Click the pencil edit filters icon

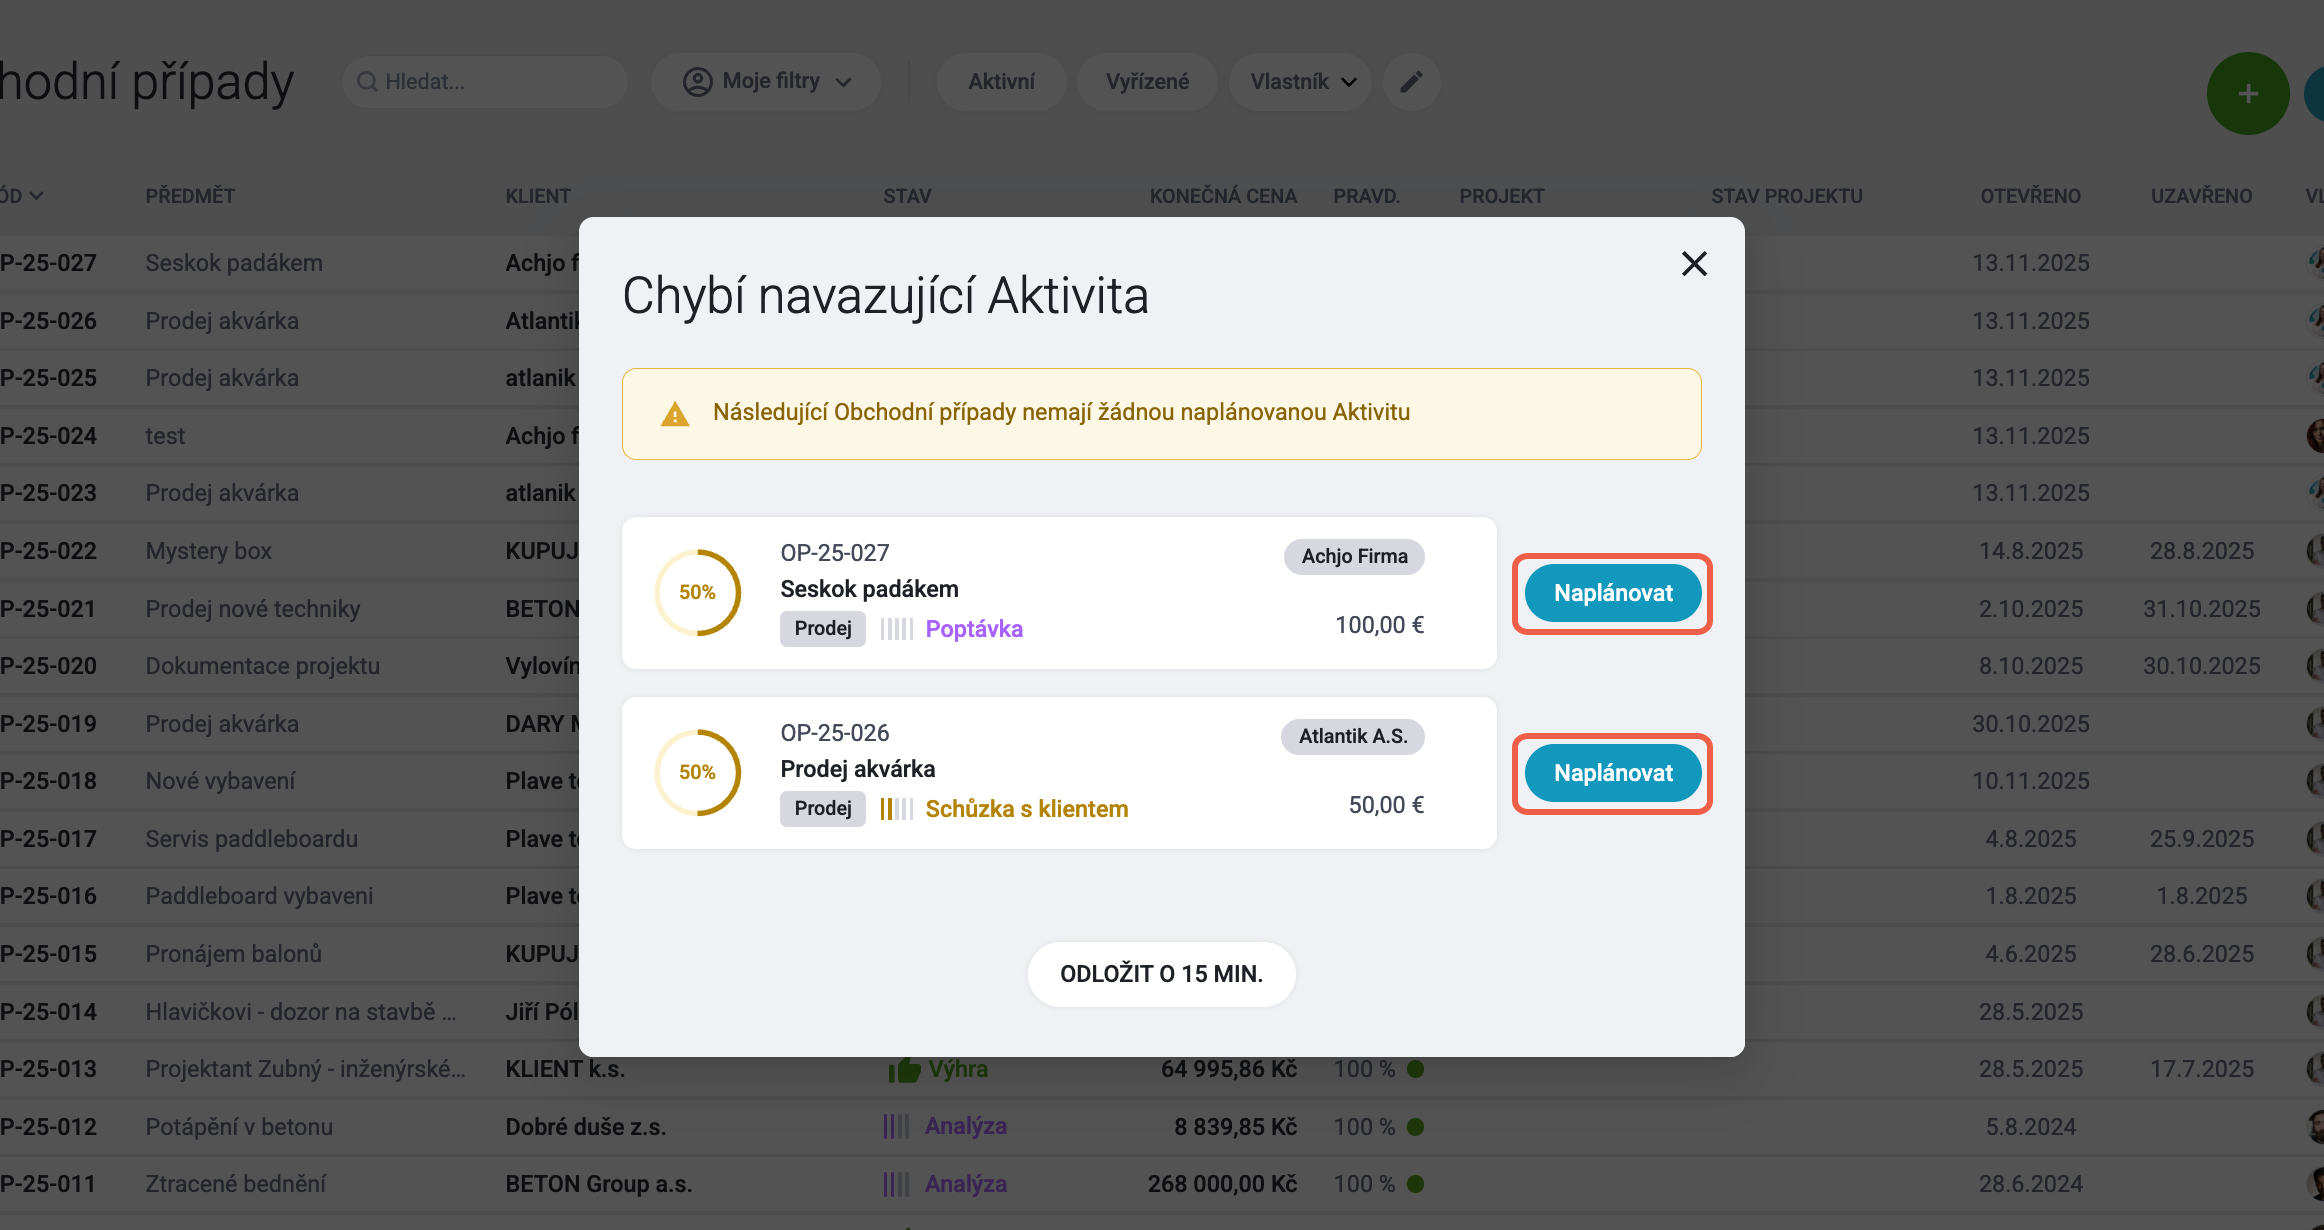pos(1411,82)
